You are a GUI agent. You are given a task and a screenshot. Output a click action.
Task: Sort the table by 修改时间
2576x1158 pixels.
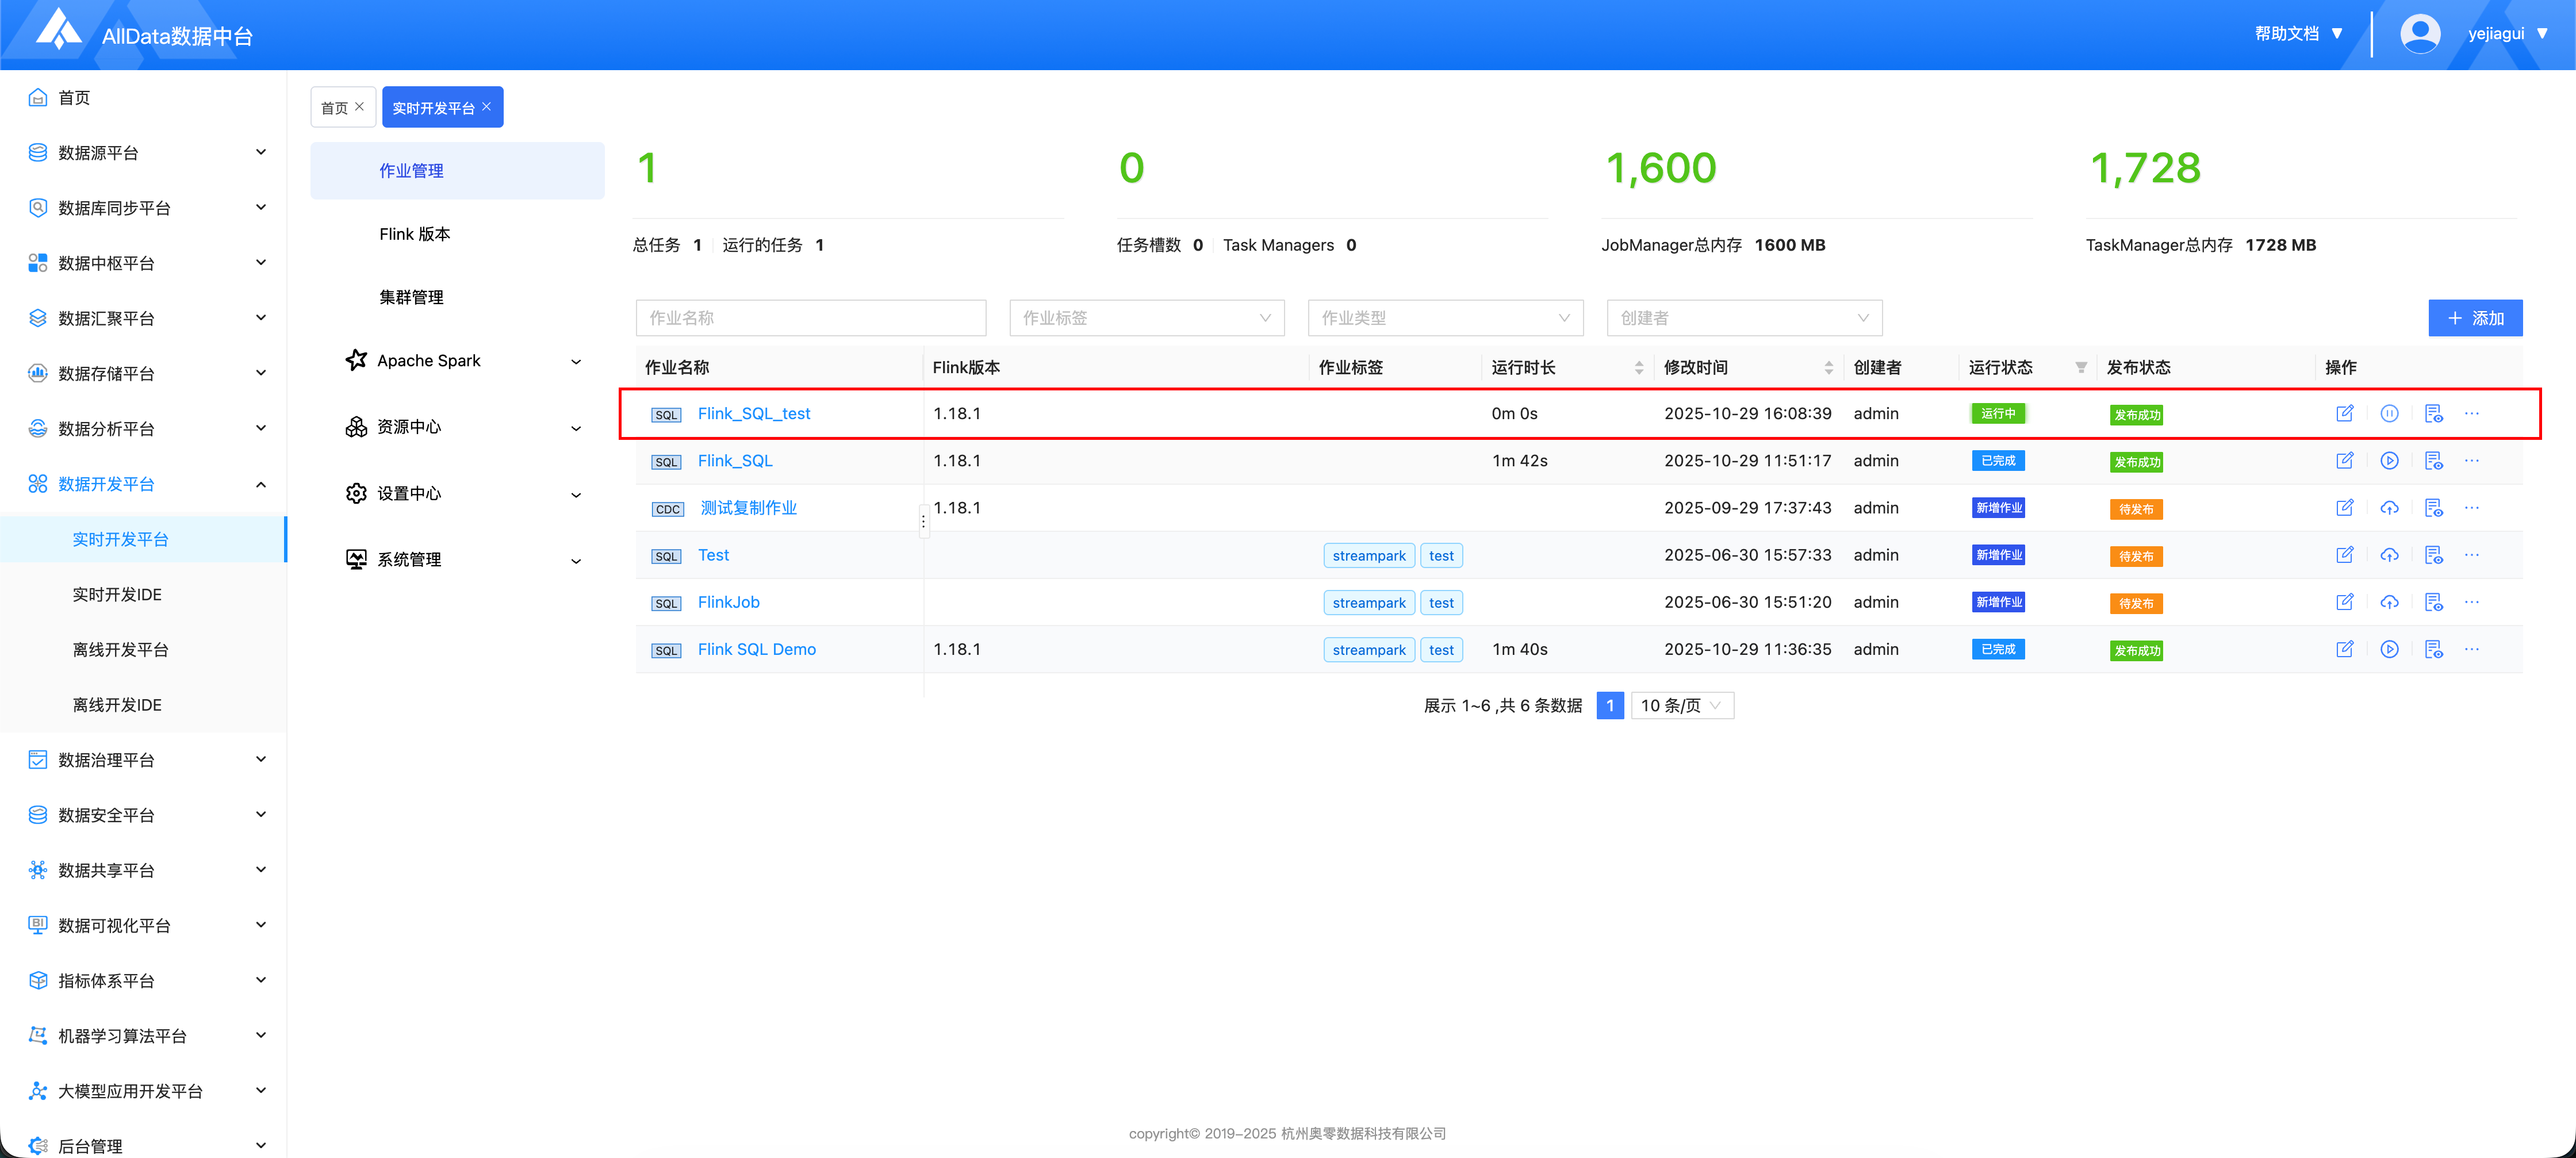1828,367
